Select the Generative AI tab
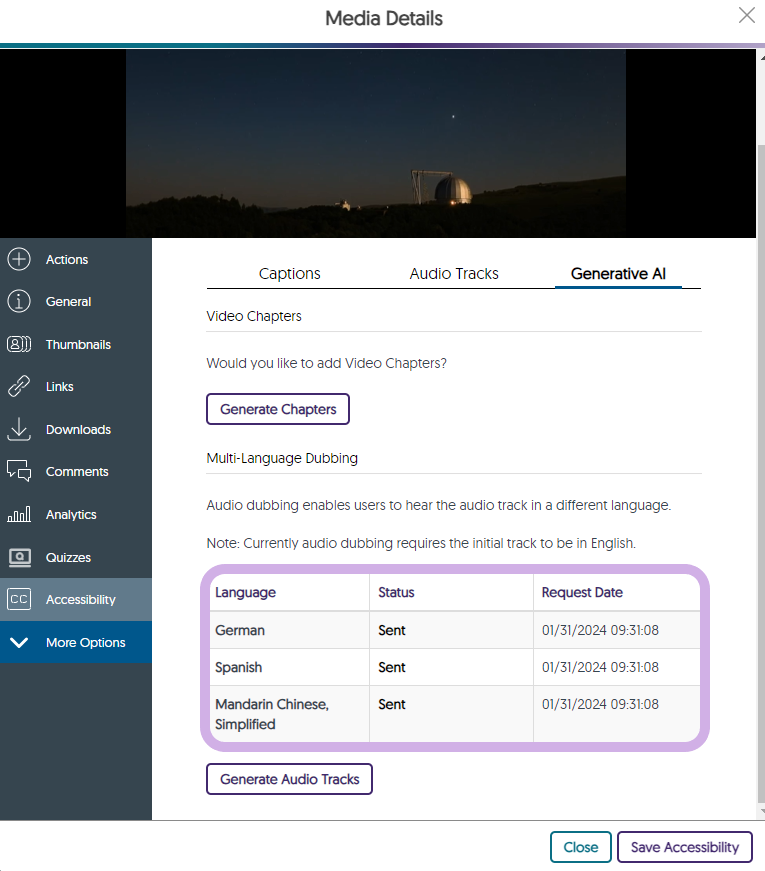The image size is (765, 871). click(618, 273)
